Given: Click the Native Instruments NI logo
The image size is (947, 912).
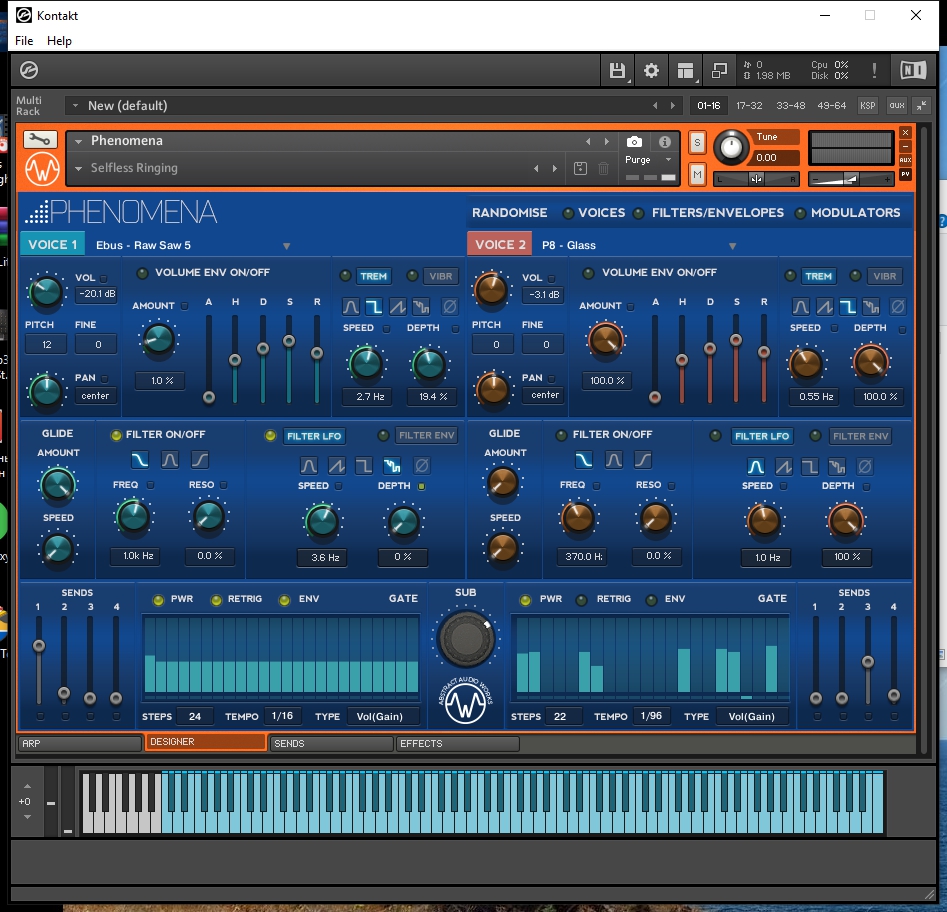Looking at the screenshot, I should 913,71.
